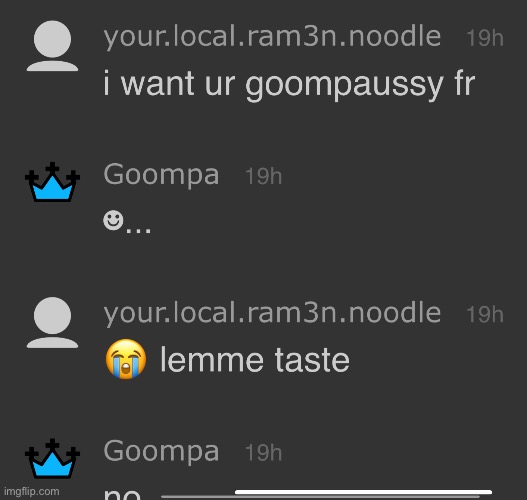Tap the partially visible "no" reply text
Image resolution: width=527 pixels, height=500 pixels.
(x=122, y=495)
